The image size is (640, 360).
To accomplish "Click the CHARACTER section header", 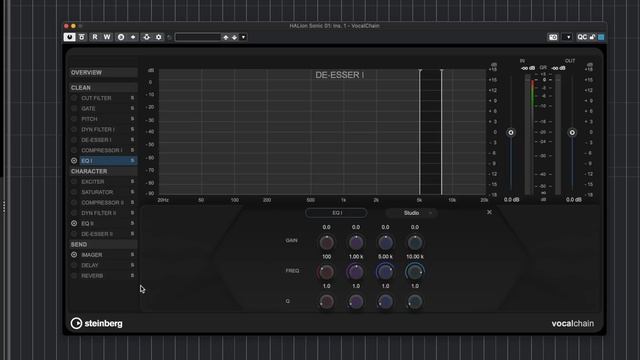I will point(103,171).
